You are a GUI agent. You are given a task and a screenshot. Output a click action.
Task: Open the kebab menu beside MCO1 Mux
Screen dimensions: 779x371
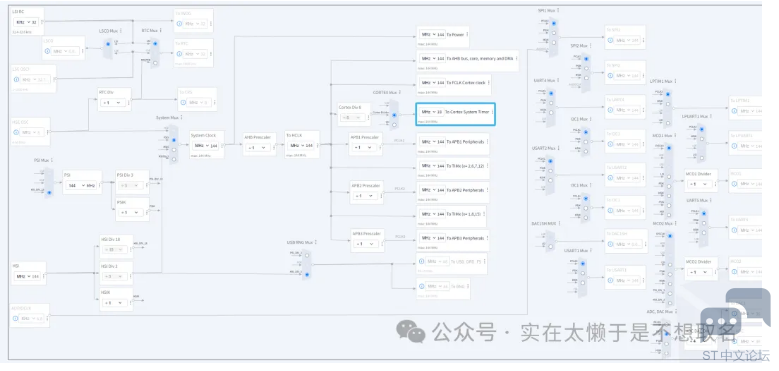pyautogui.click(x=674, y=136)
